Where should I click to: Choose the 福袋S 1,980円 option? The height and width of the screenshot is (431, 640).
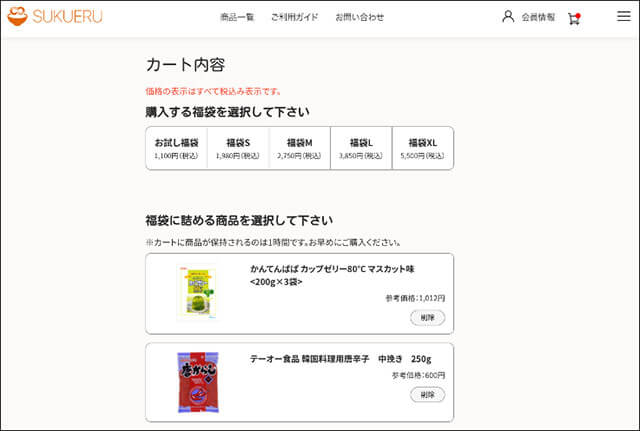pos(238,148)
